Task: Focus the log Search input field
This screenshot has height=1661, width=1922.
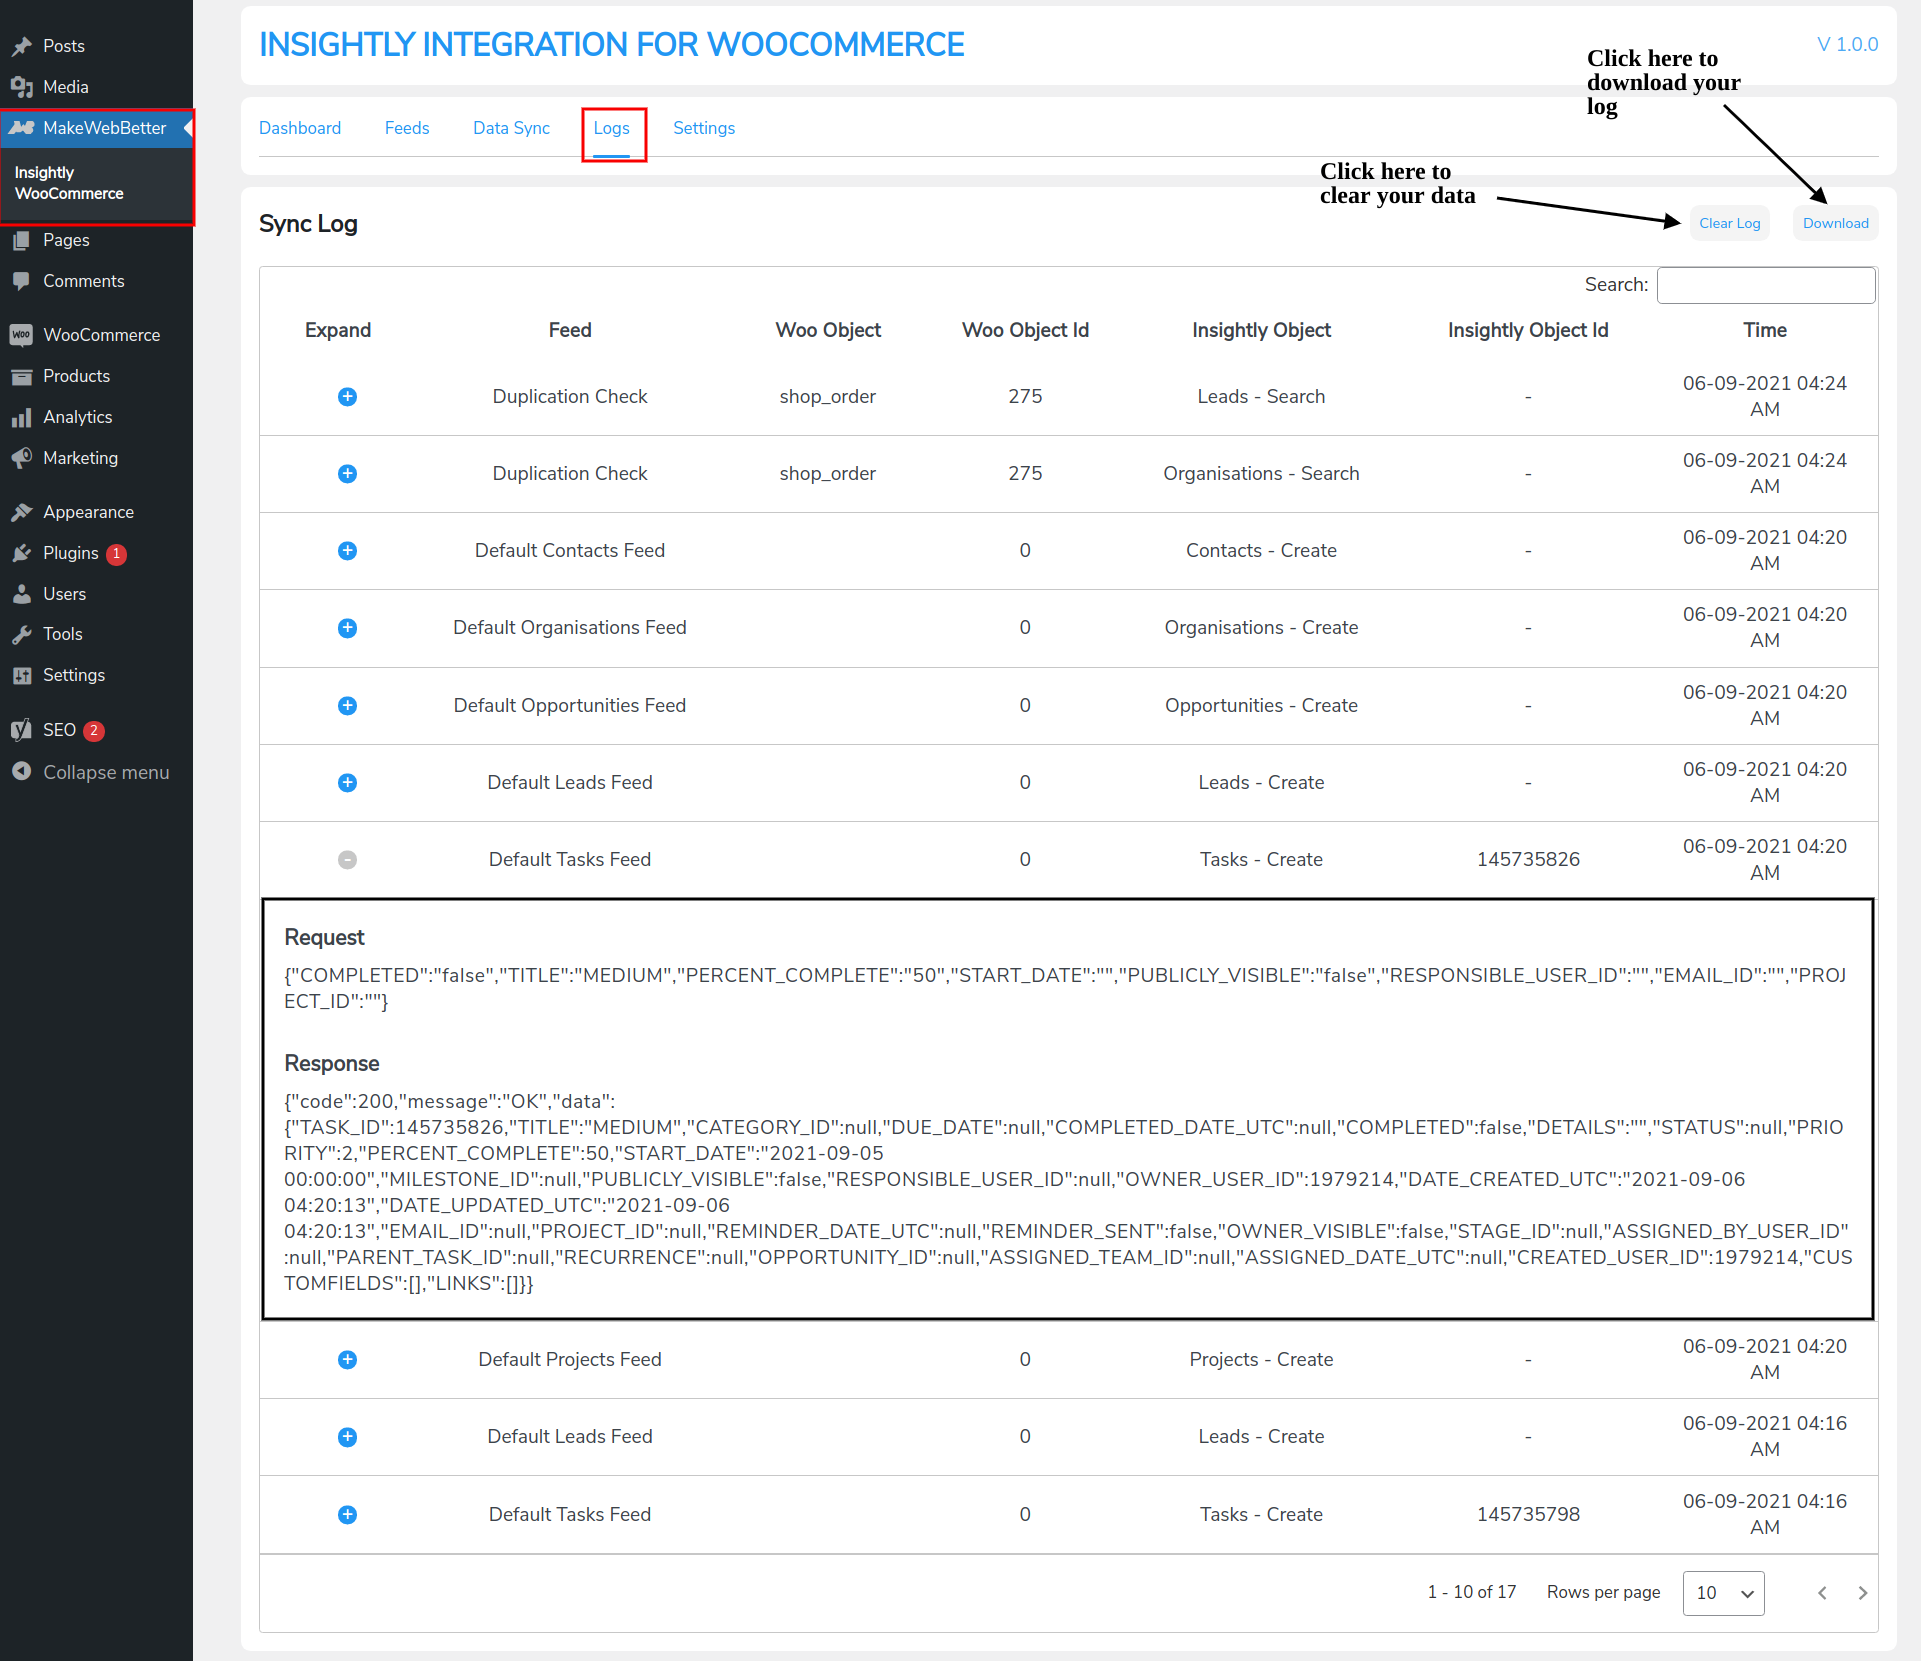Action: (1766, 285)
